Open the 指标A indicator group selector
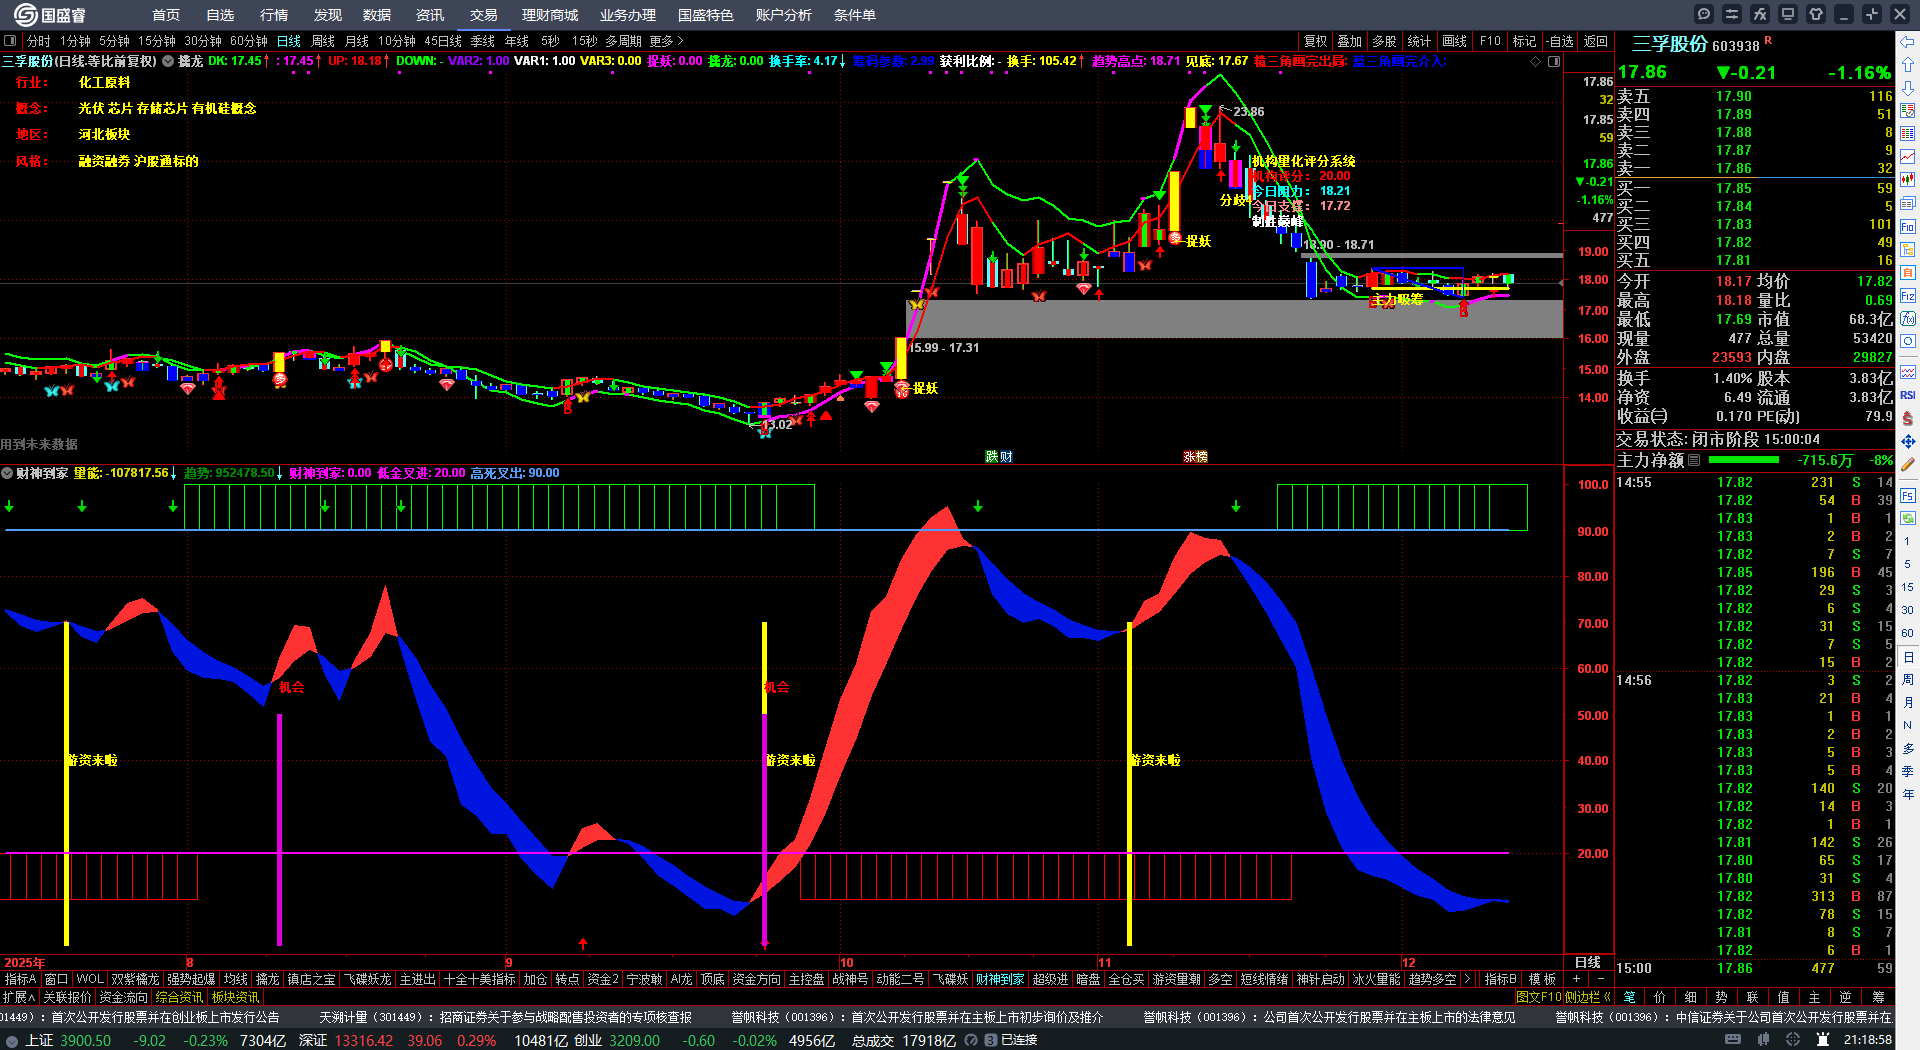This screenshot has width=1920, height=1050. (20, 979)
